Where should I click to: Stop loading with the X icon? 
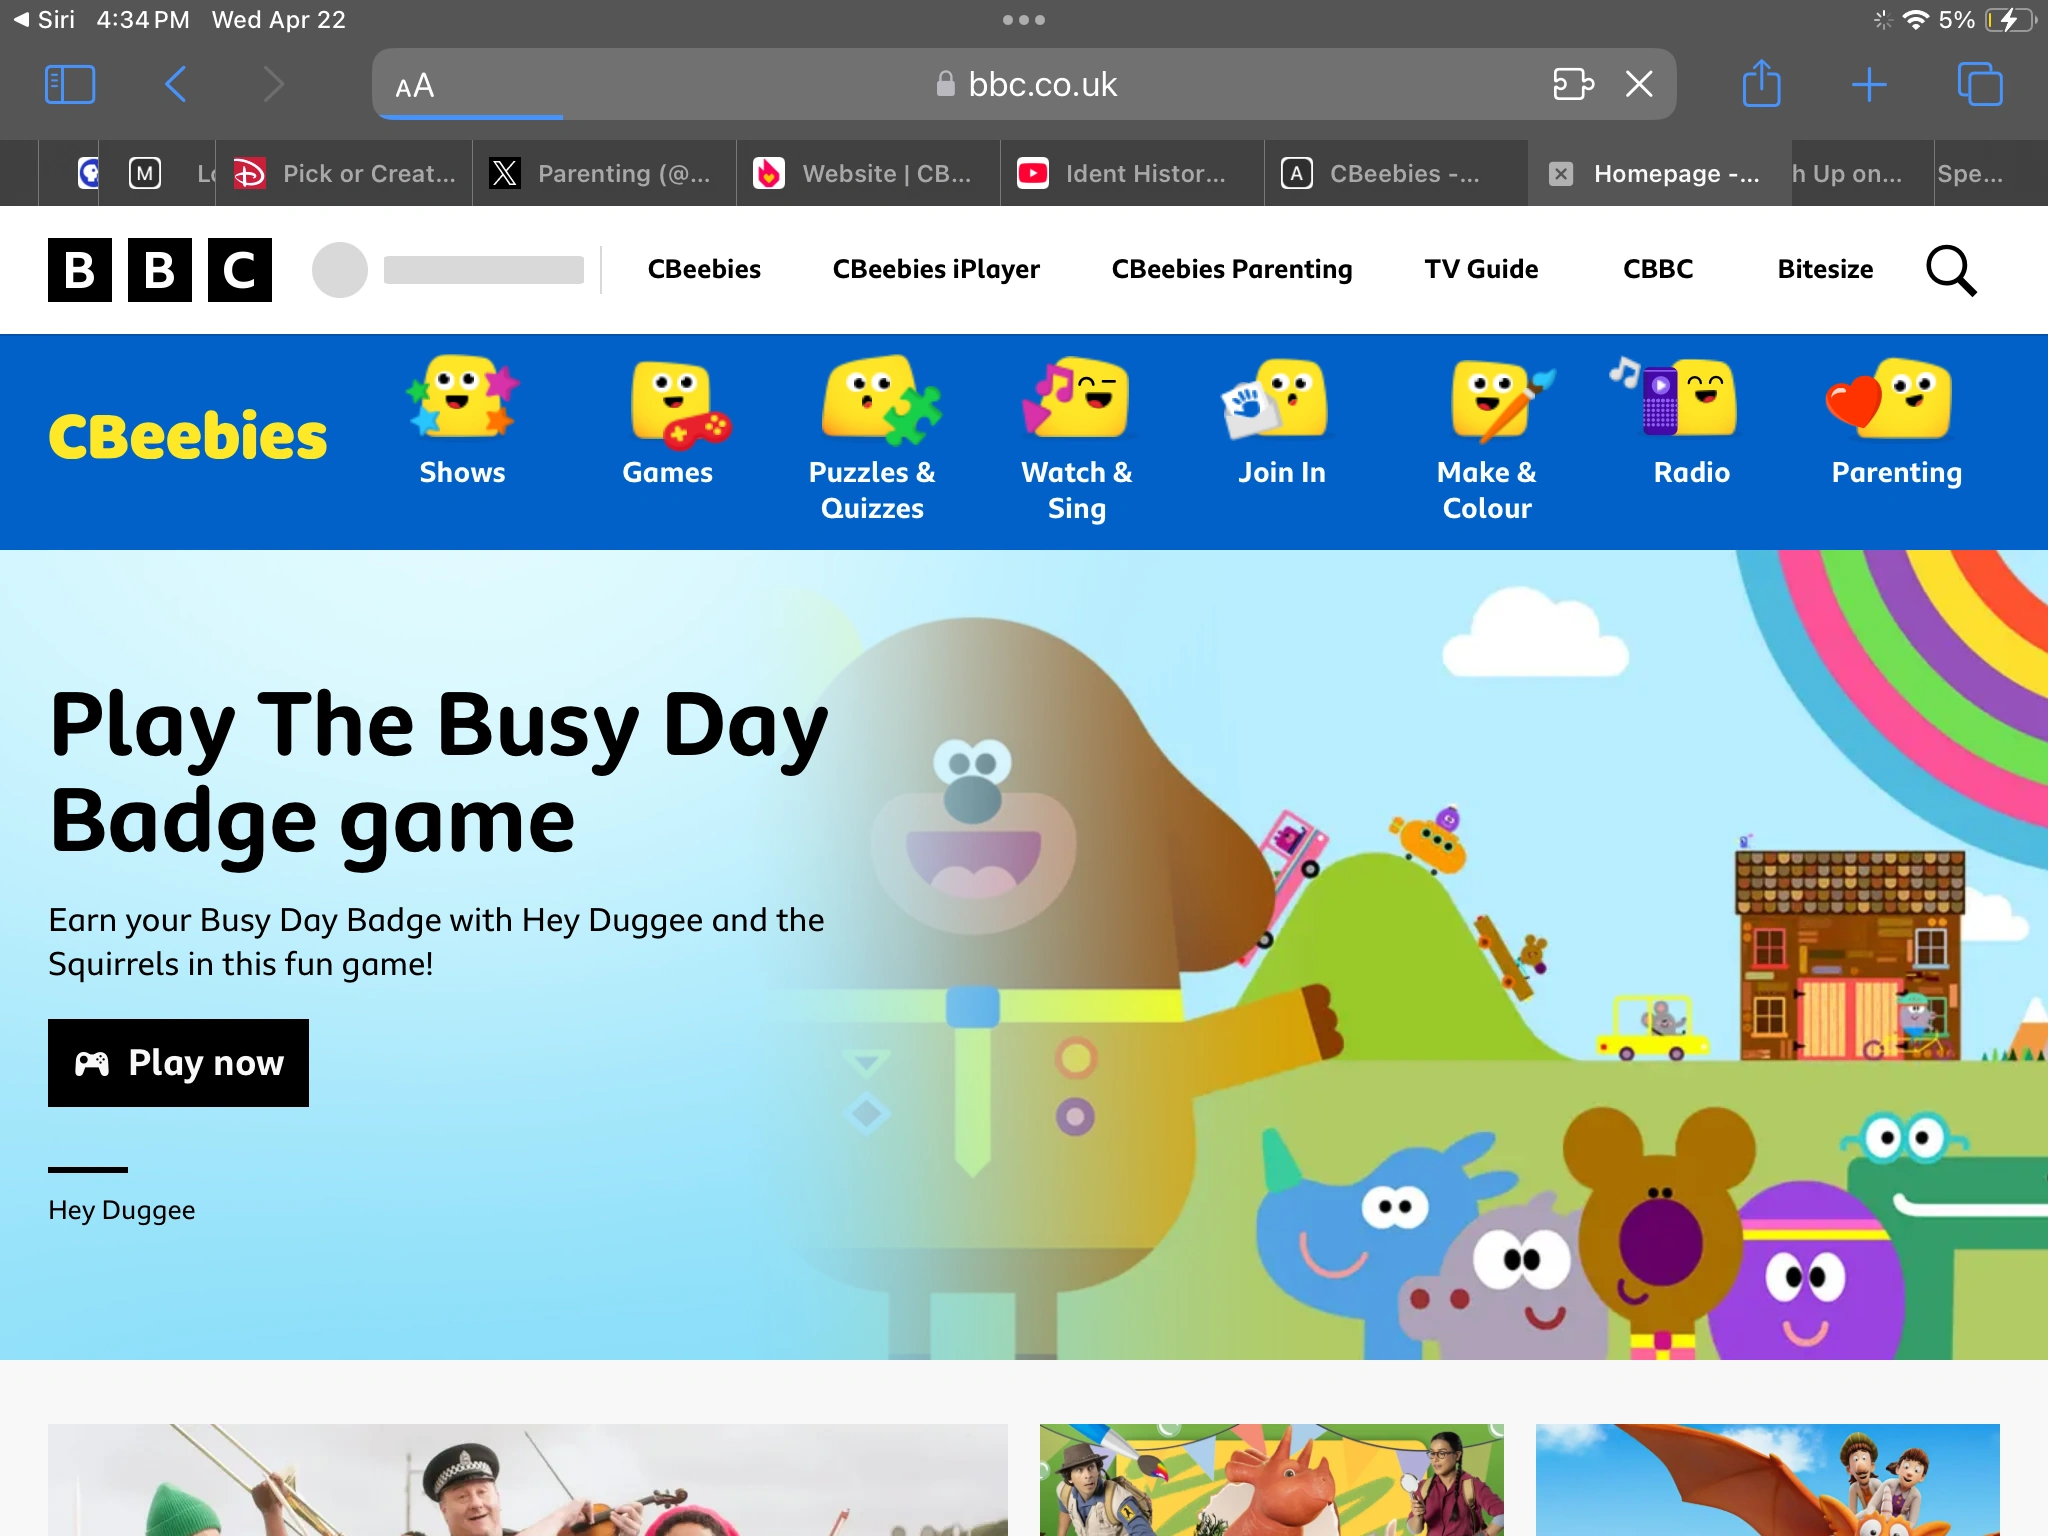[1639, 84]
